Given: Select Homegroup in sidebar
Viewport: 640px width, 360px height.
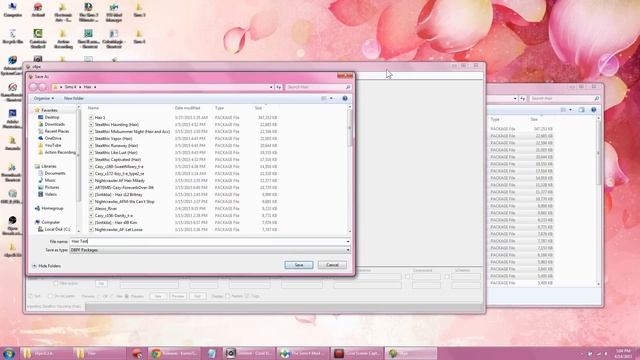Looking at the screenshot, I should [x=49, y=208].
